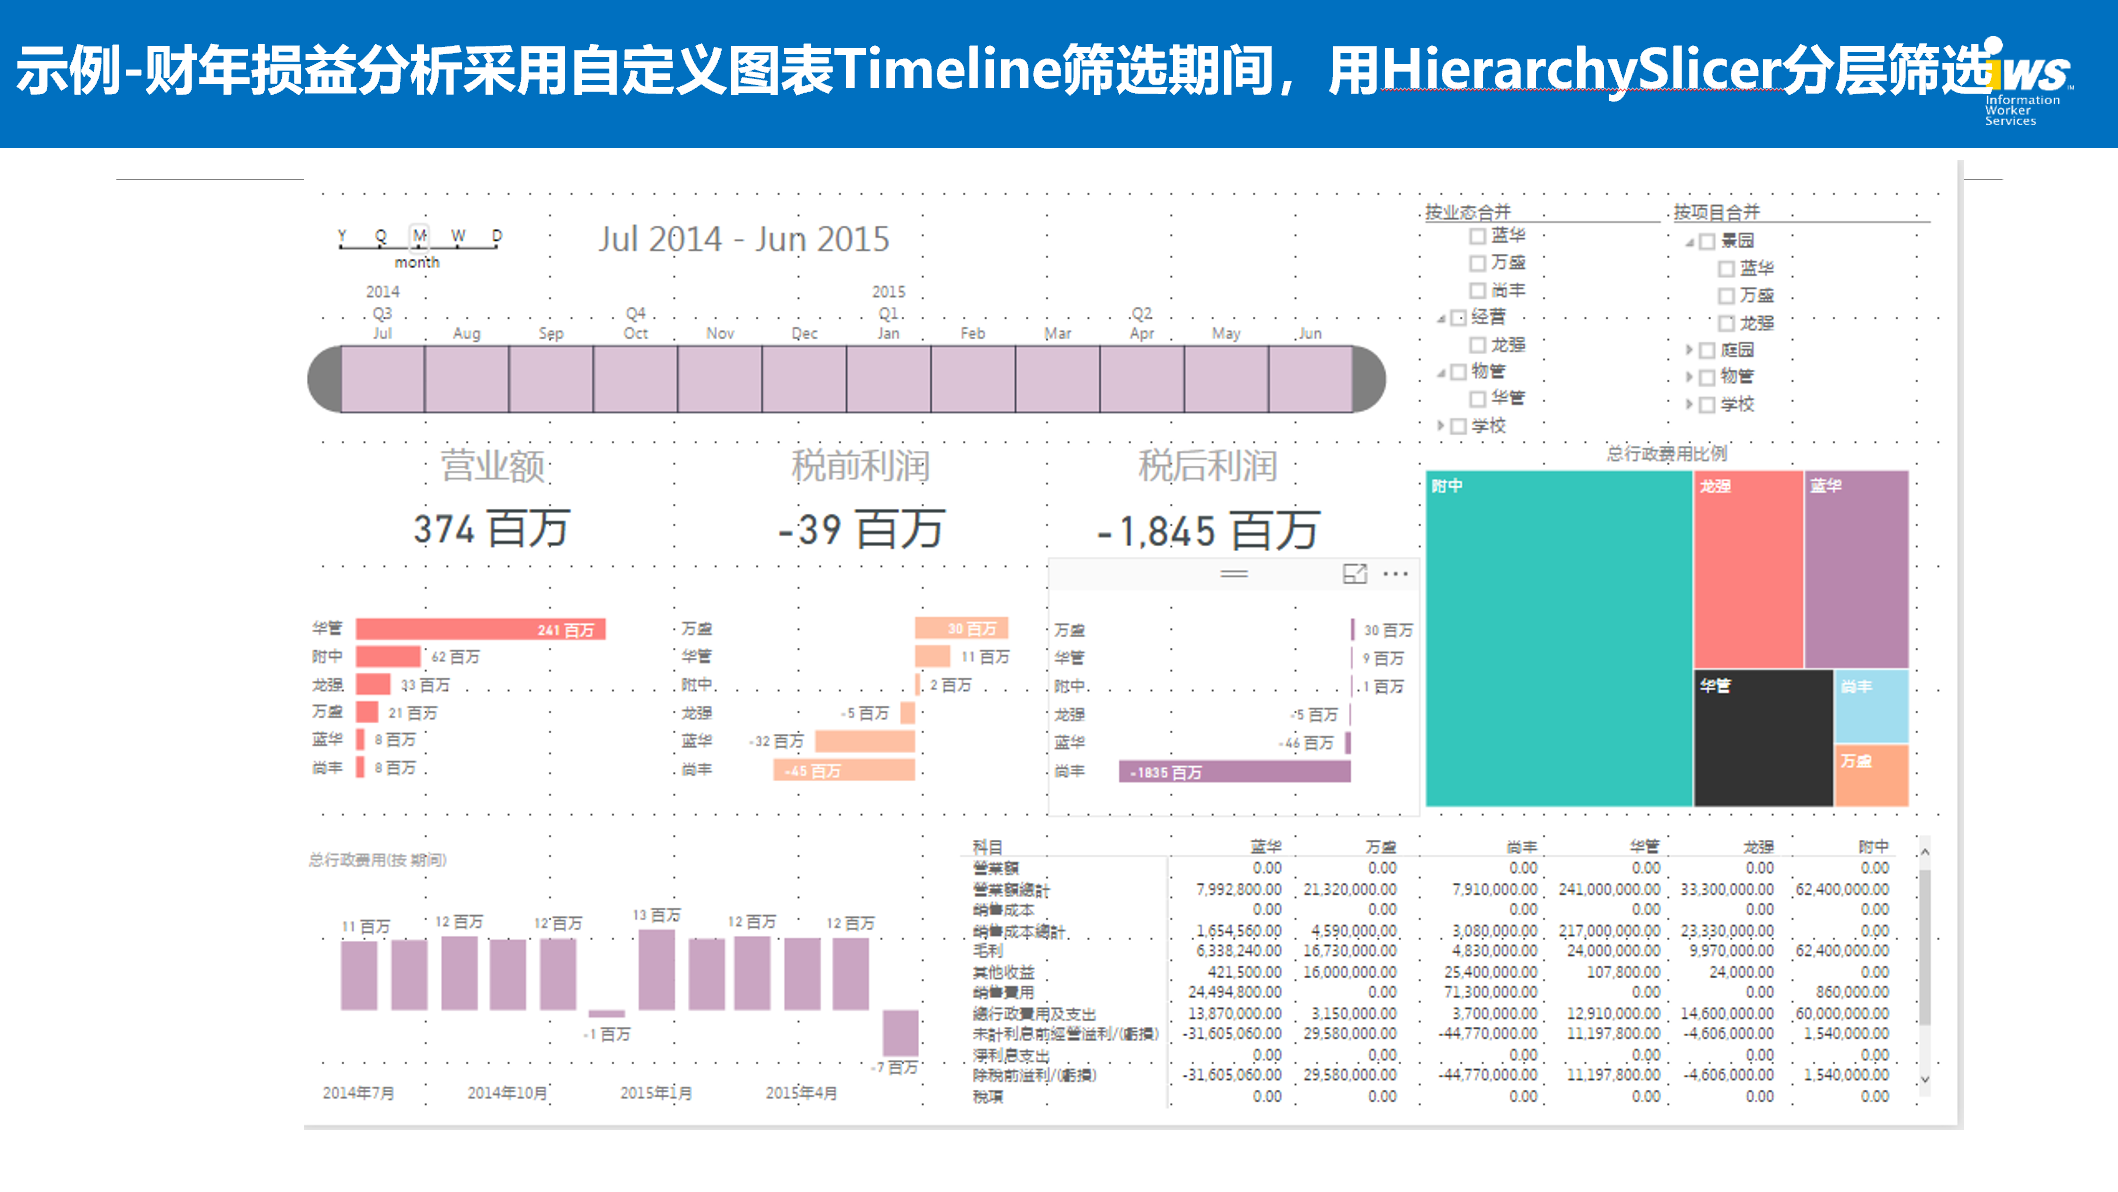Check 龙强 in 按项目合并 slicer
The height and width of the screenshot is (1192, 2118).
click(x=1726, y=323)
